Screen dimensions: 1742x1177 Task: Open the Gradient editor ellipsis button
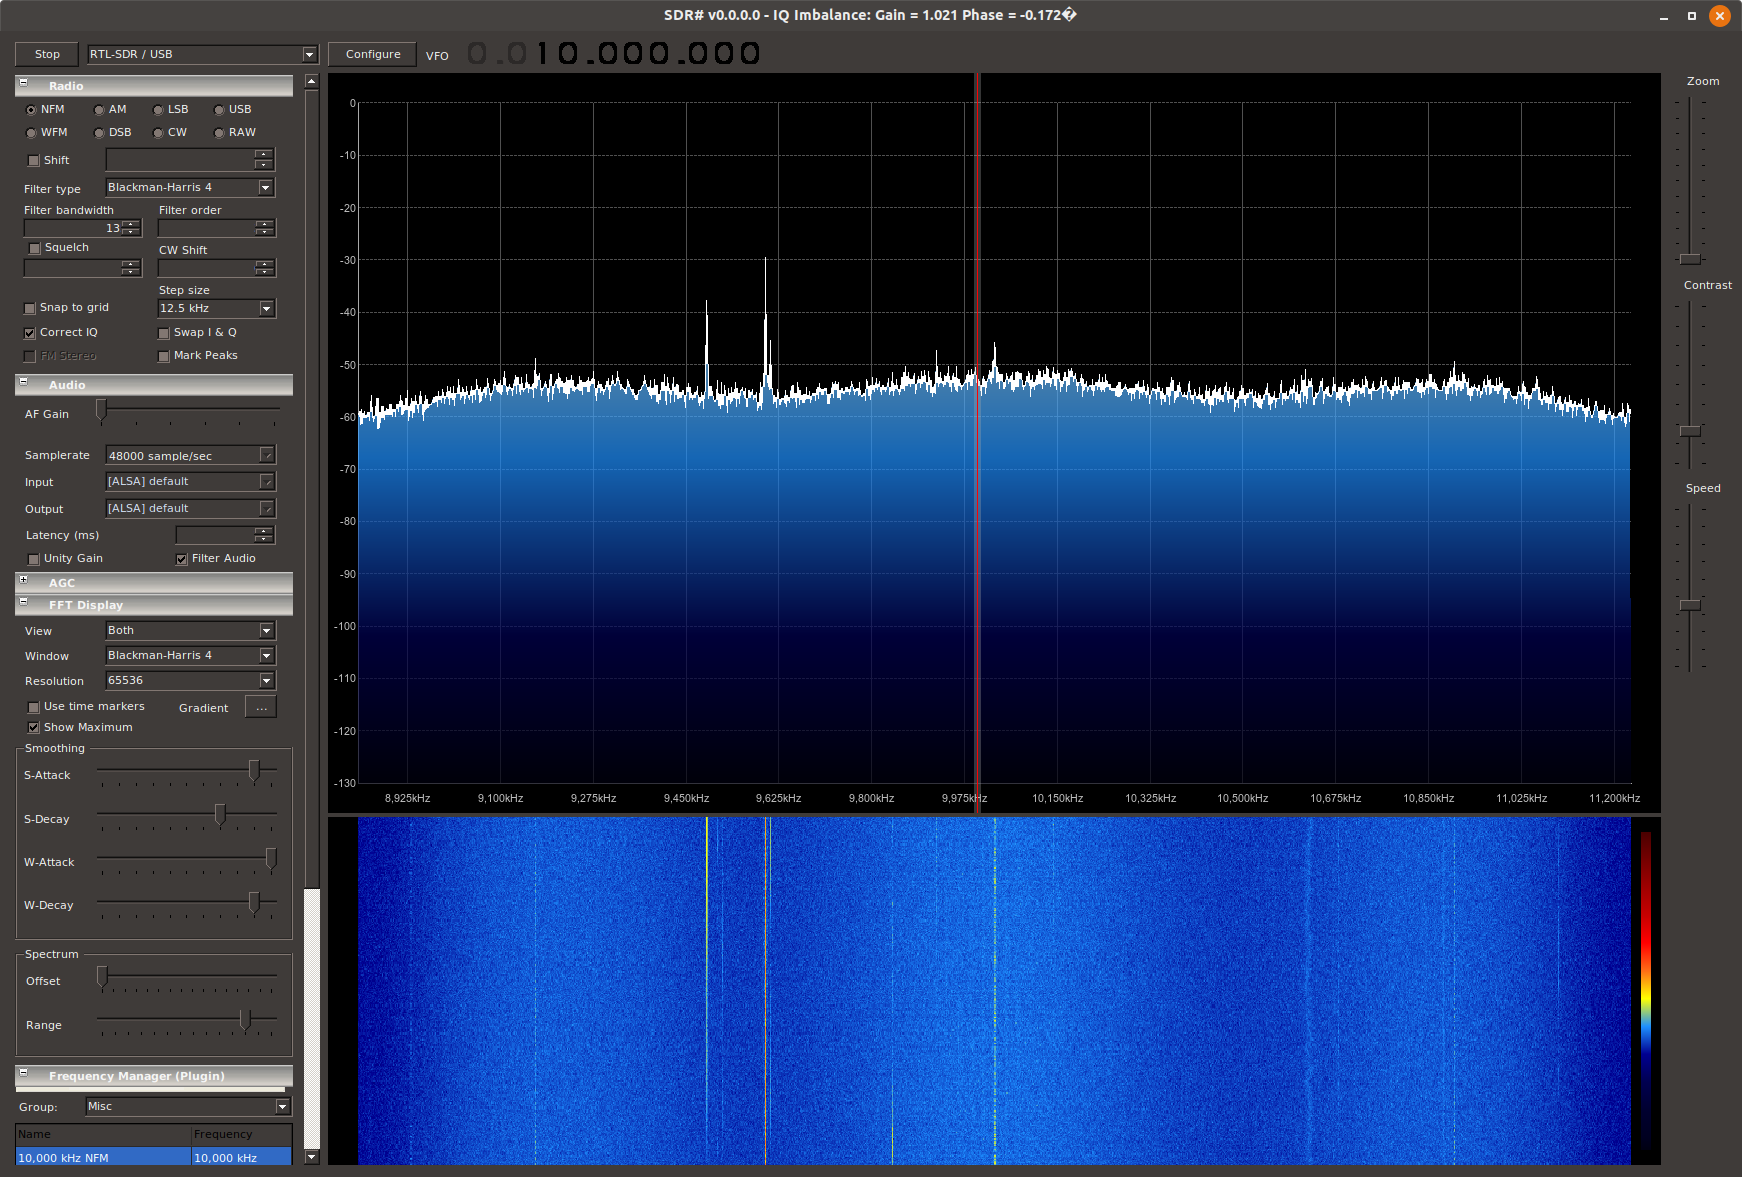261,708
